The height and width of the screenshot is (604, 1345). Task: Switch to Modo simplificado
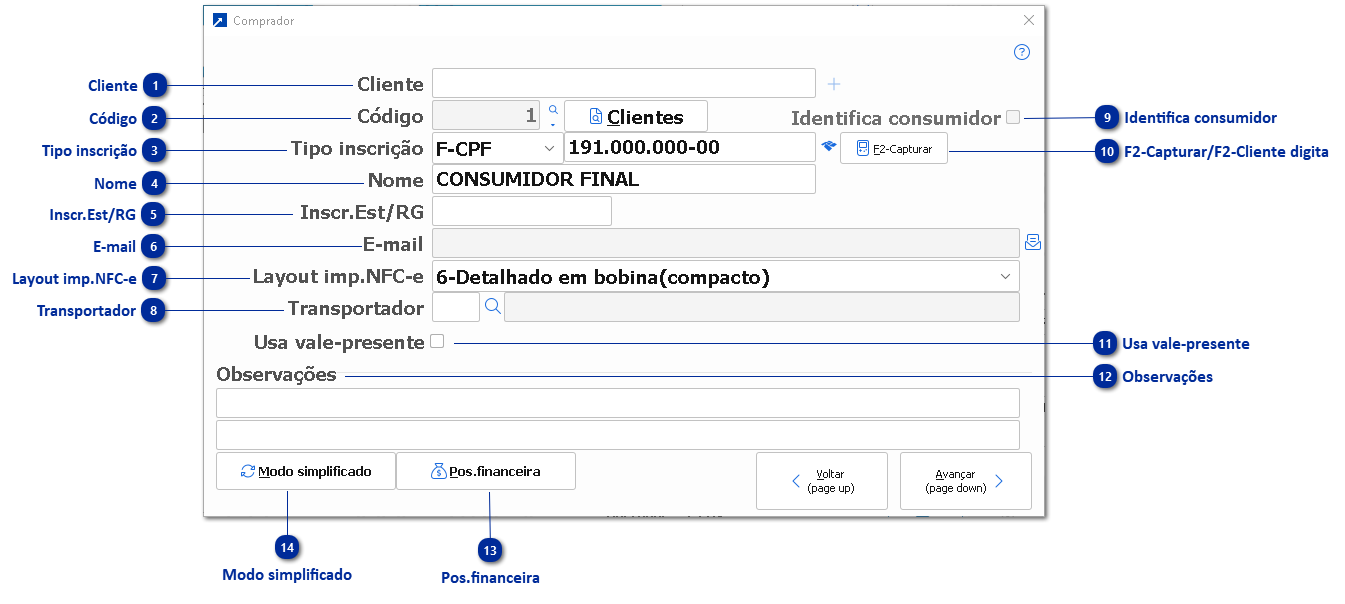[x=306, y=471]
